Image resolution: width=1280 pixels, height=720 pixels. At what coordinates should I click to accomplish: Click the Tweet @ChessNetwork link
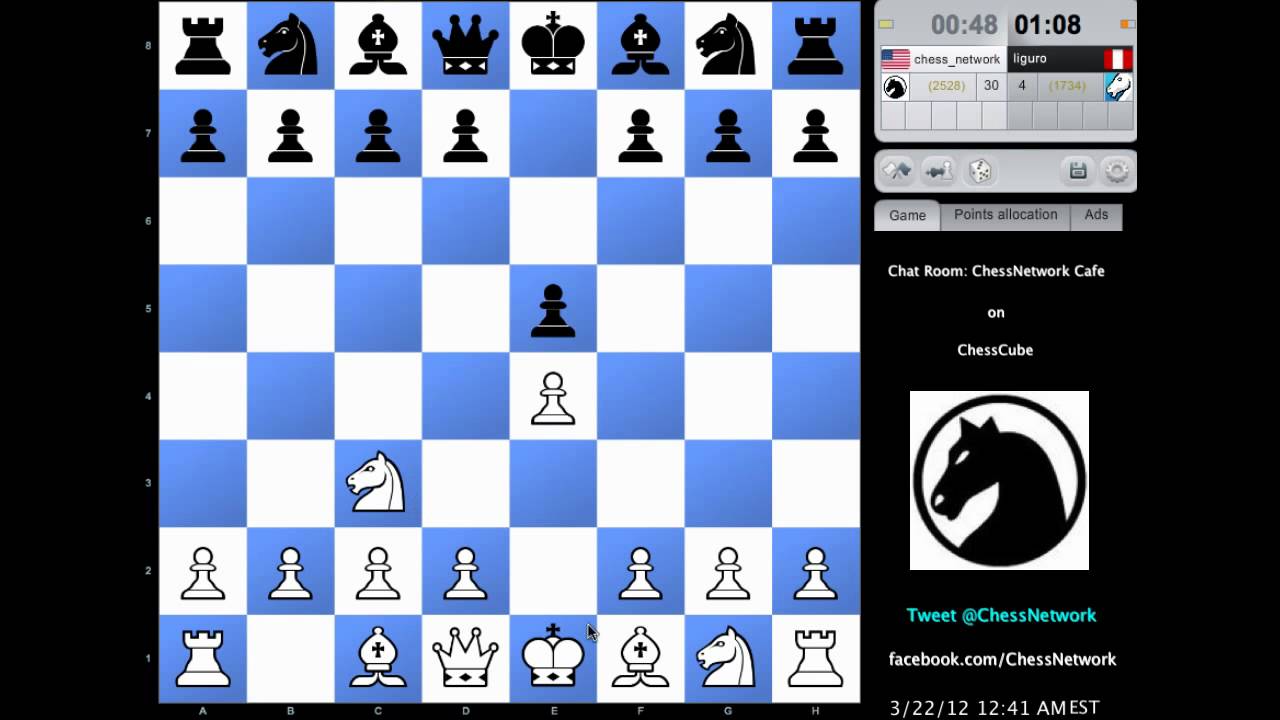1001,615
